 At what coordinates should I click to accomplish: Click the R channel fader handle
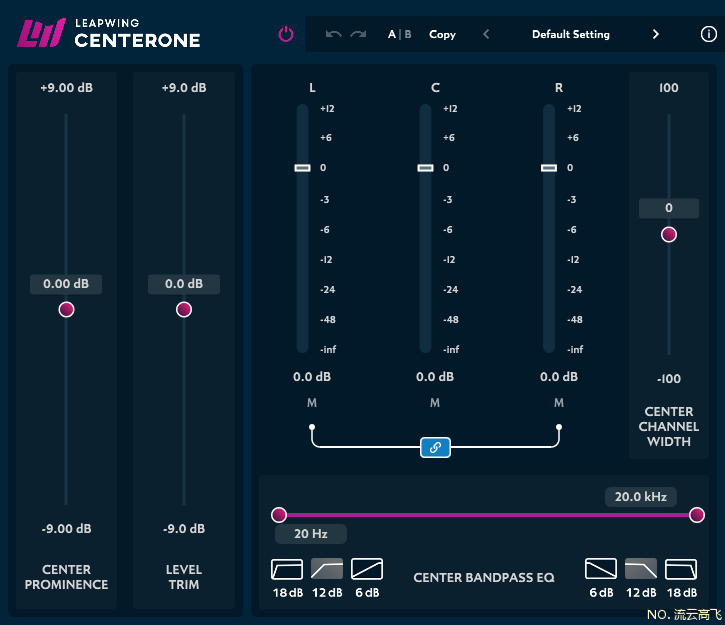pos(549,168)
